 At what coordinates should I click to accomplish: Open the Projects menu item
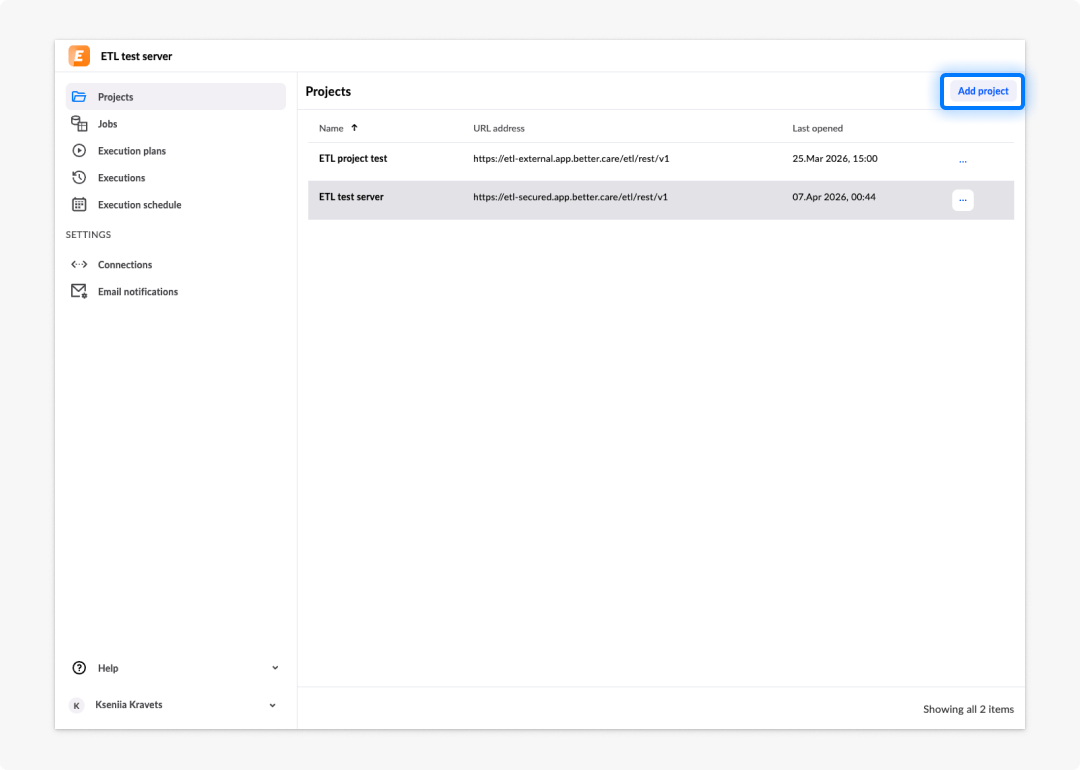pos(176,96)
